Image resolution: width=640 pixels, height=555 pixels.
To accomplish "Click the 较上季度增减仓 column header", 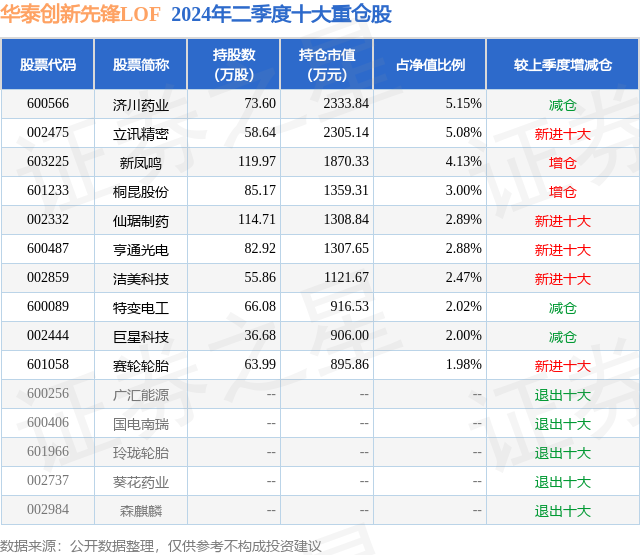I will [563, 64].
